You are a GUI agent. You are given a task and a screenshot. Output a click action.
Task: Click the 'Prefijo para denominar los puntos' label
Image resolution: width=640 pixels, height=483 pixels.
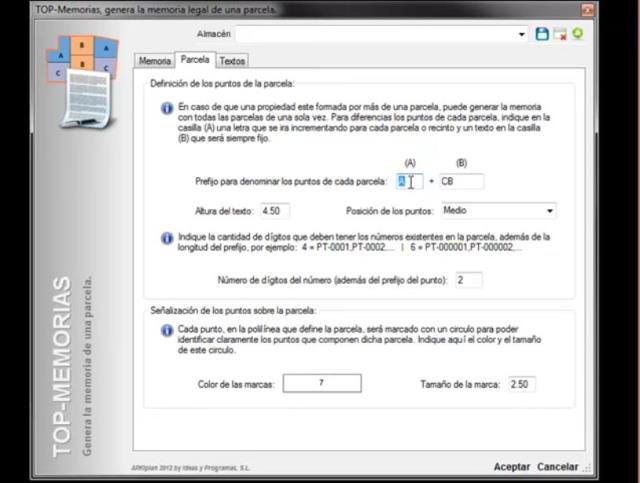[x=291, y=181]
